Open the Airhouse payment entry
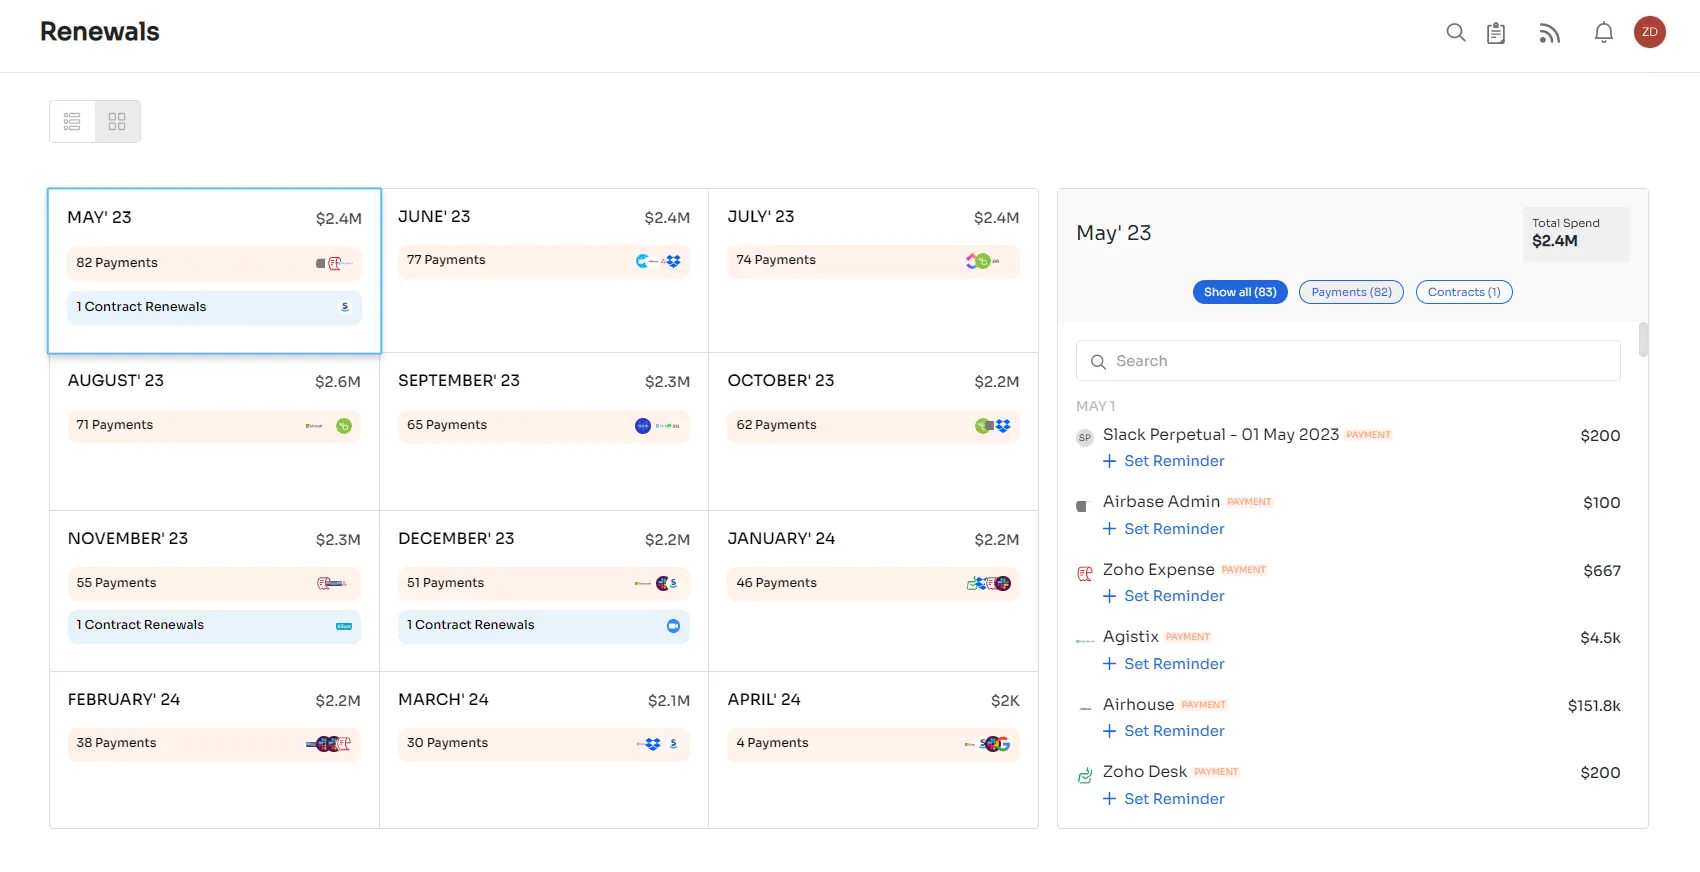Screen dimensions: 1700x872 [1138, 705]
